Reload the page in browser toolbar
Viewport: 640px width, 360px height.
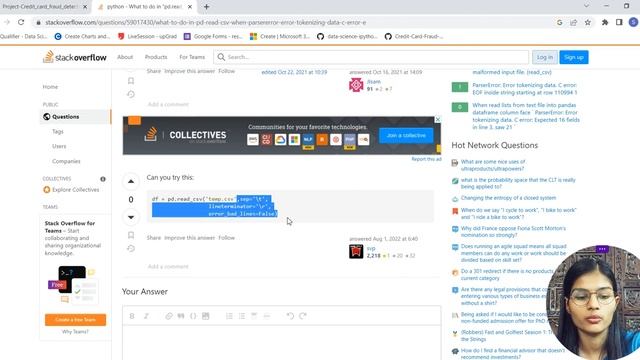tap(21, 22)
